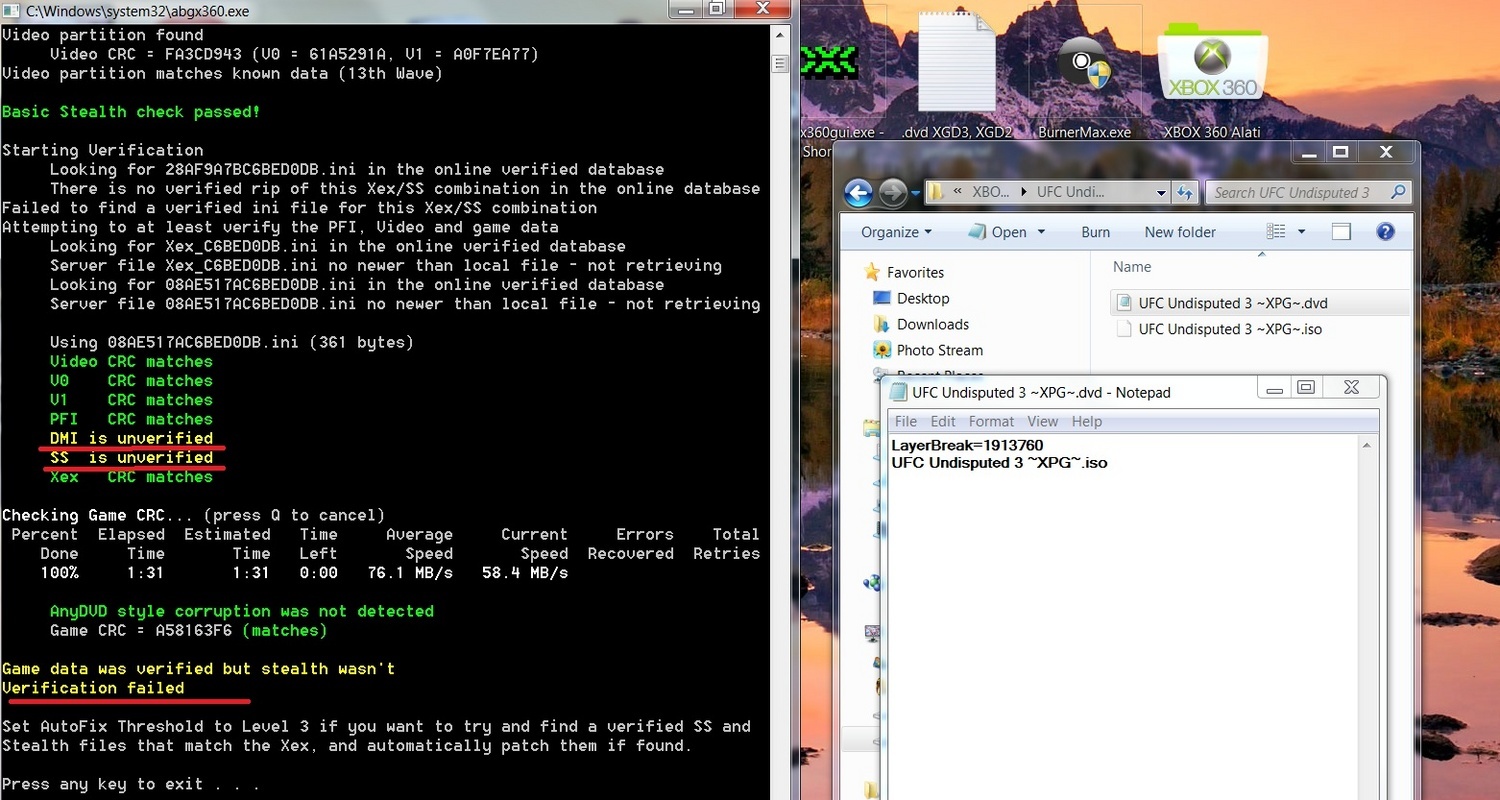Close the Notepad window
The image size is (1500, 800).
pos(1351,387)
